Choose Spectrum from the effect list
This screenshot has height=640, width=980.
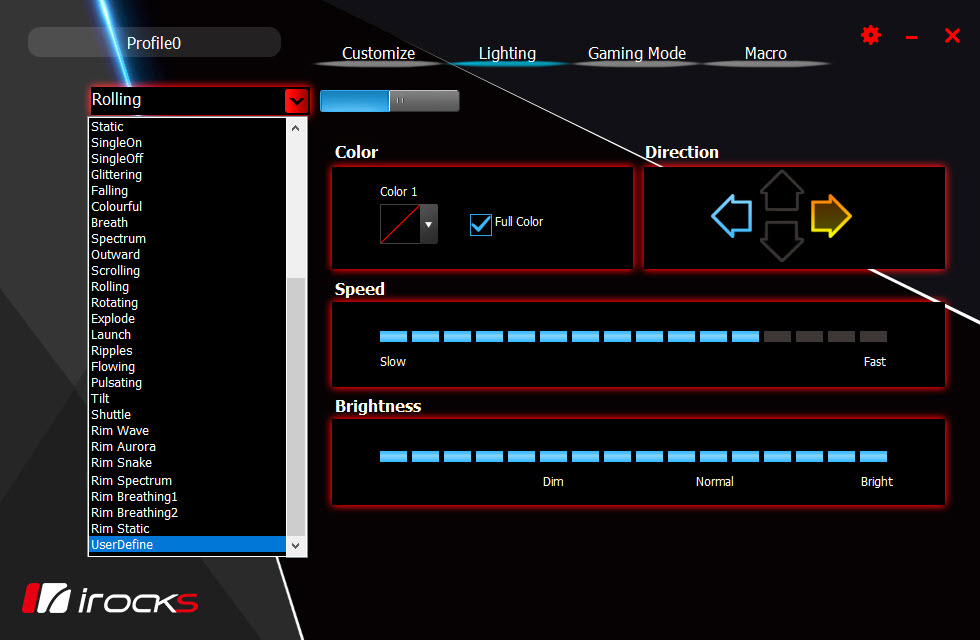(x=188, y=239)
